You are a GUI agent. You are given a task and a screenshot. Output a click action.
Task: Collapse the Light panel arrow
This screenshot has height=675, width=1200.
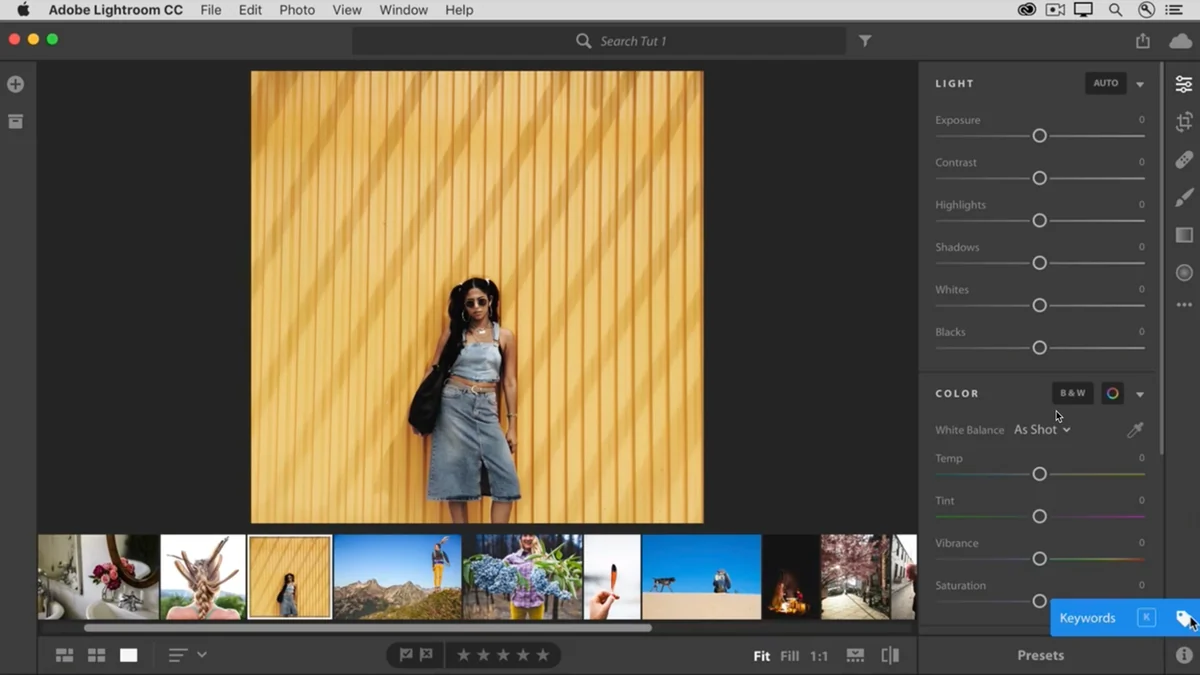(1140, 85)
